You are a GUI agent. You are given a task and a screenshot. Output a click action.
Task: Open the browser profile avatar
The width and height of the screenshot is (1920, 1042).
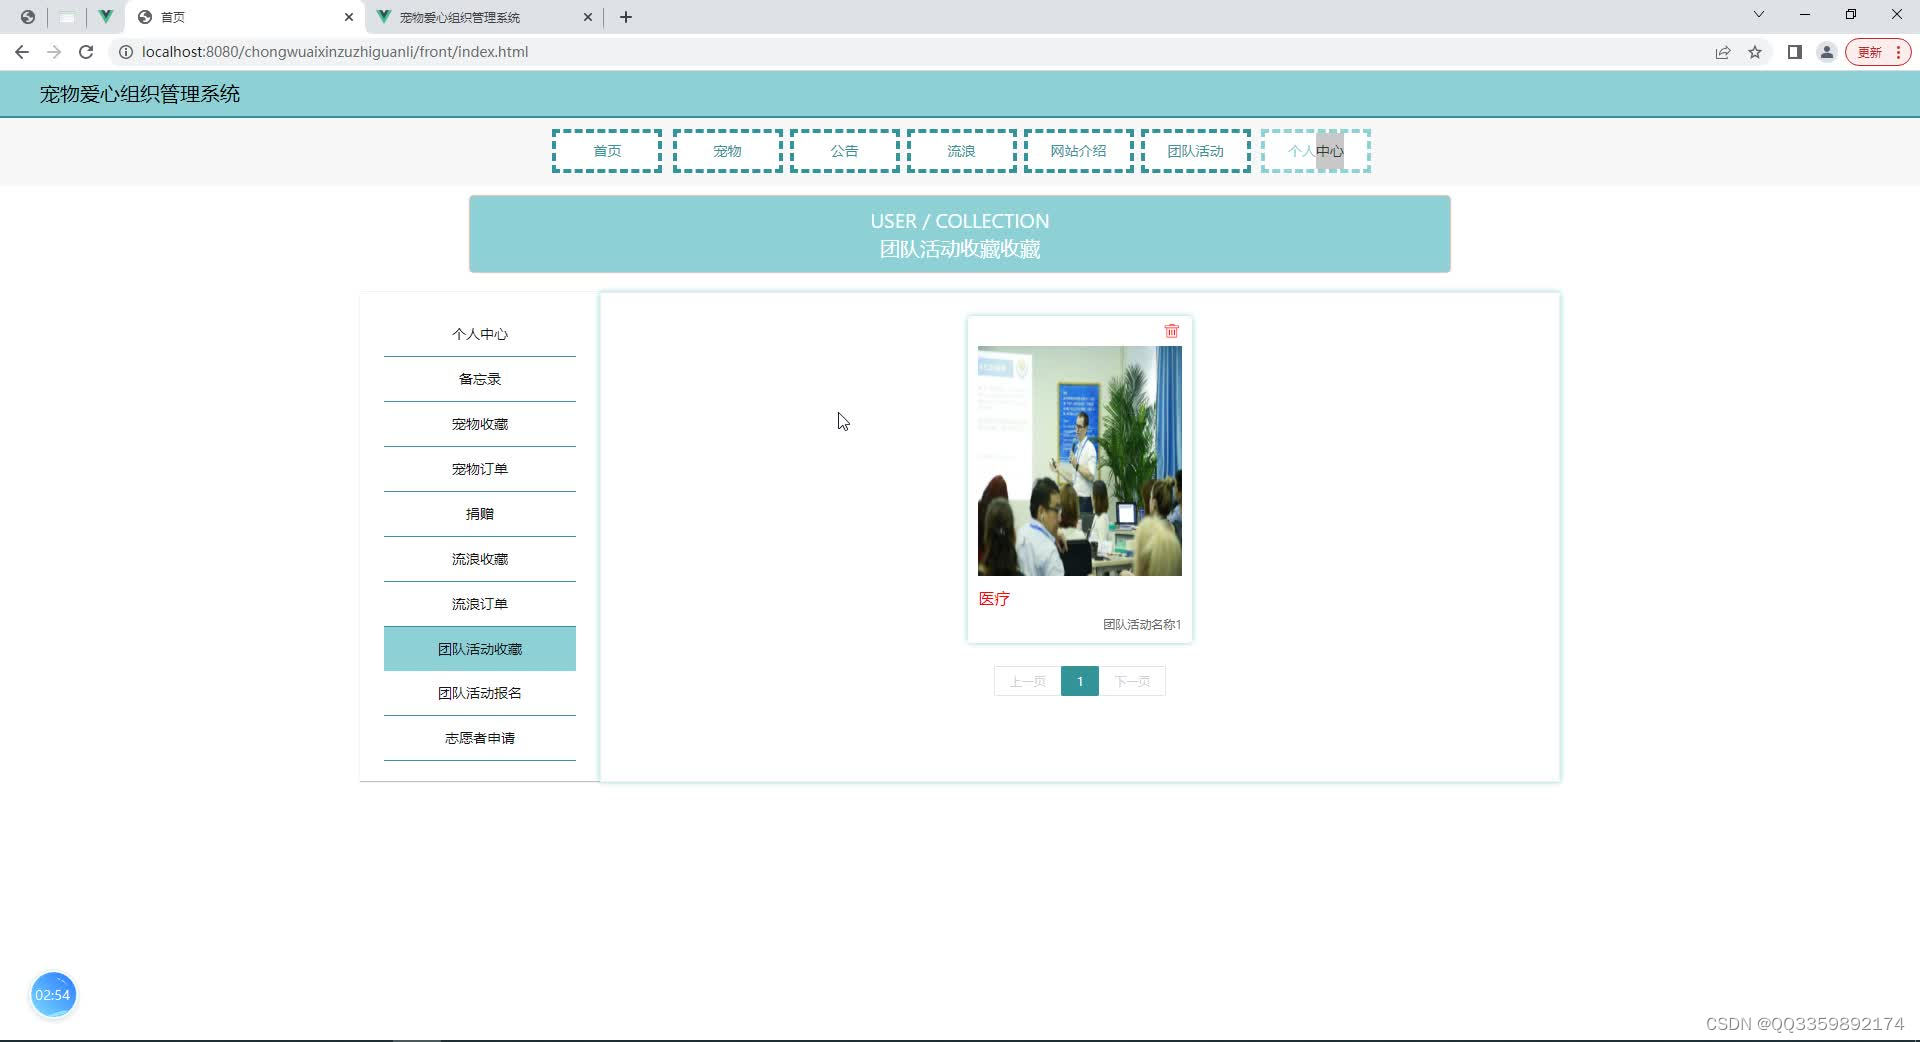click(1826, 52)
